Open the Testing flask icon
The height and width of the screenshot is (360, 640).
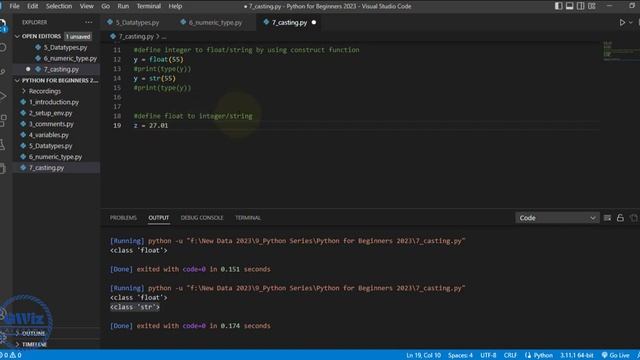(3, 144)
